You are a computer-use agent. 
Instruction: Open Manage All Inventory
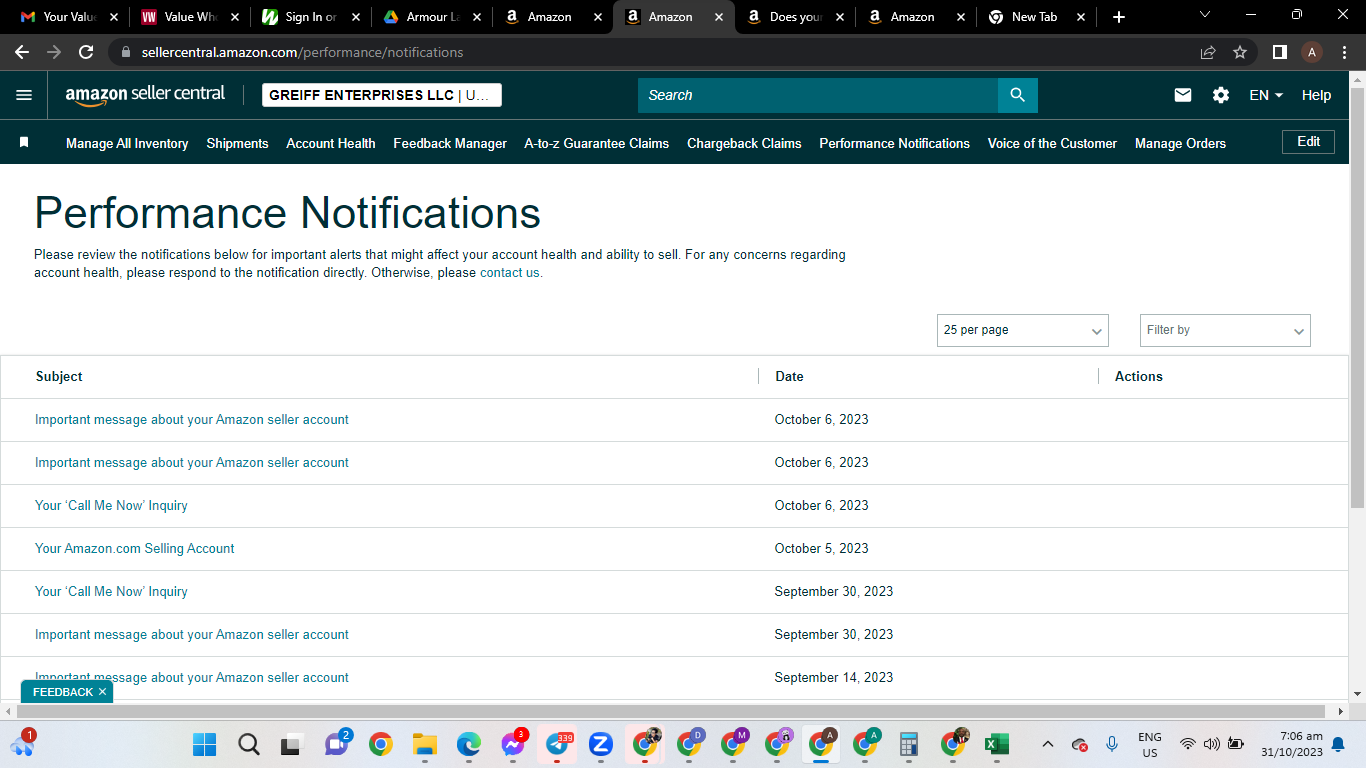click(x=127, y=143)
